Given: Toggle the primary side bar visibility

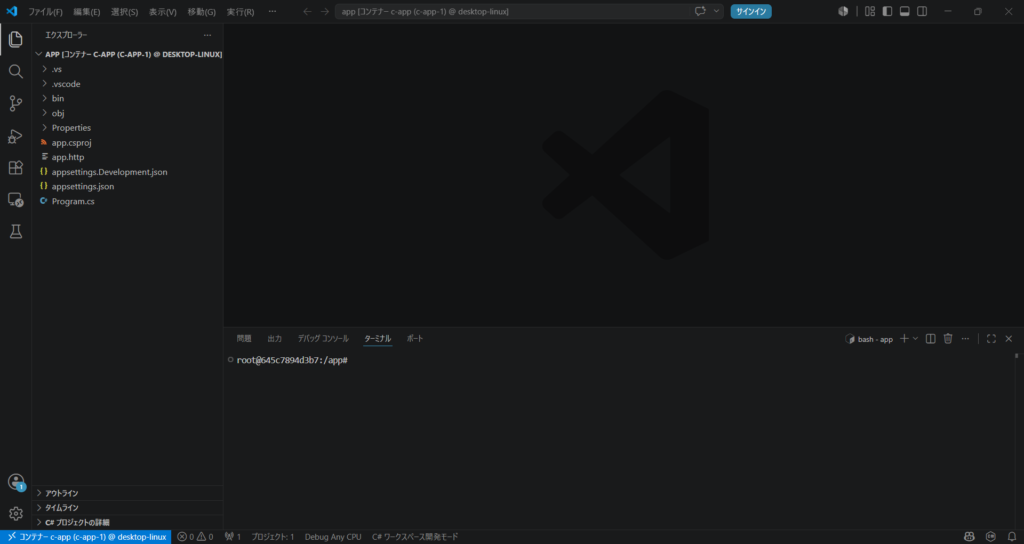Looking at the screenshot, I should coord(887,11).
